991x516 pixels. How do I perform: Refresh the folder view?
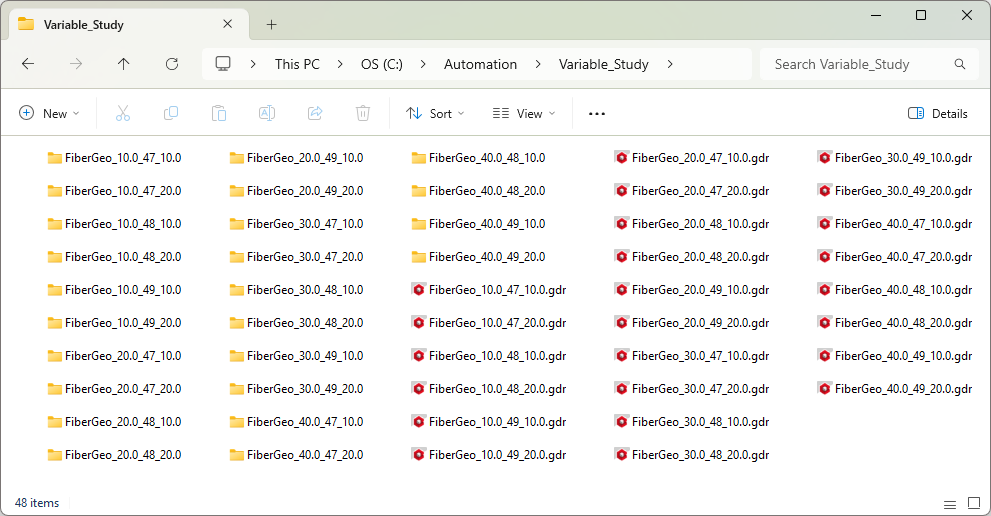[x=172, y=64]
